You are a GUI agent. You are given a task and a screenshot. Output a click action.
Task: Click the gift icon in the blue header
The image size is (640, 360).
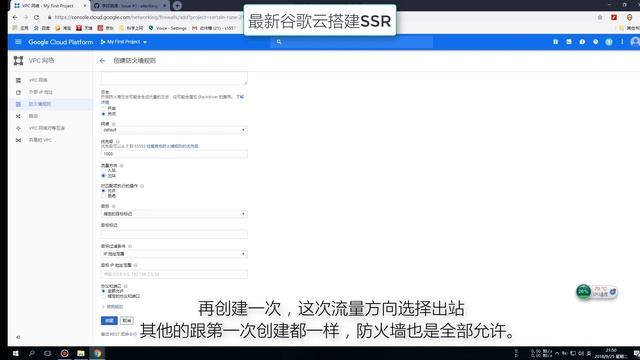pos(556,42)
